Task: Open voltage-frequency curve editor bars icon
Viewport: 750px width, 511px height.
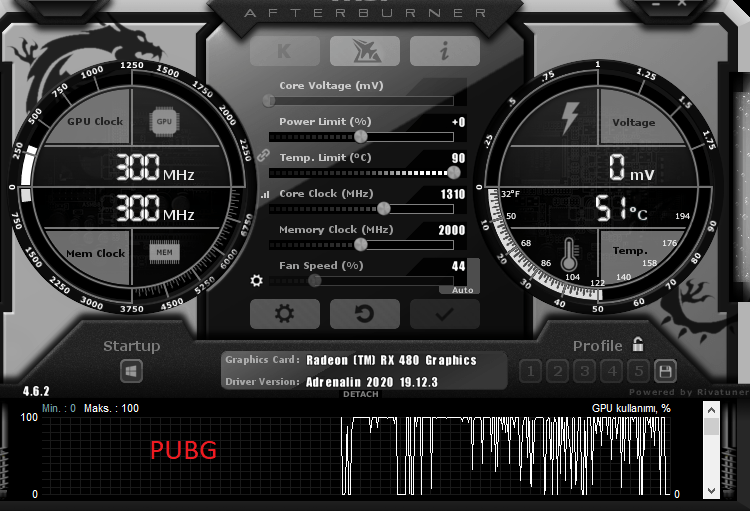Action: 265,194
